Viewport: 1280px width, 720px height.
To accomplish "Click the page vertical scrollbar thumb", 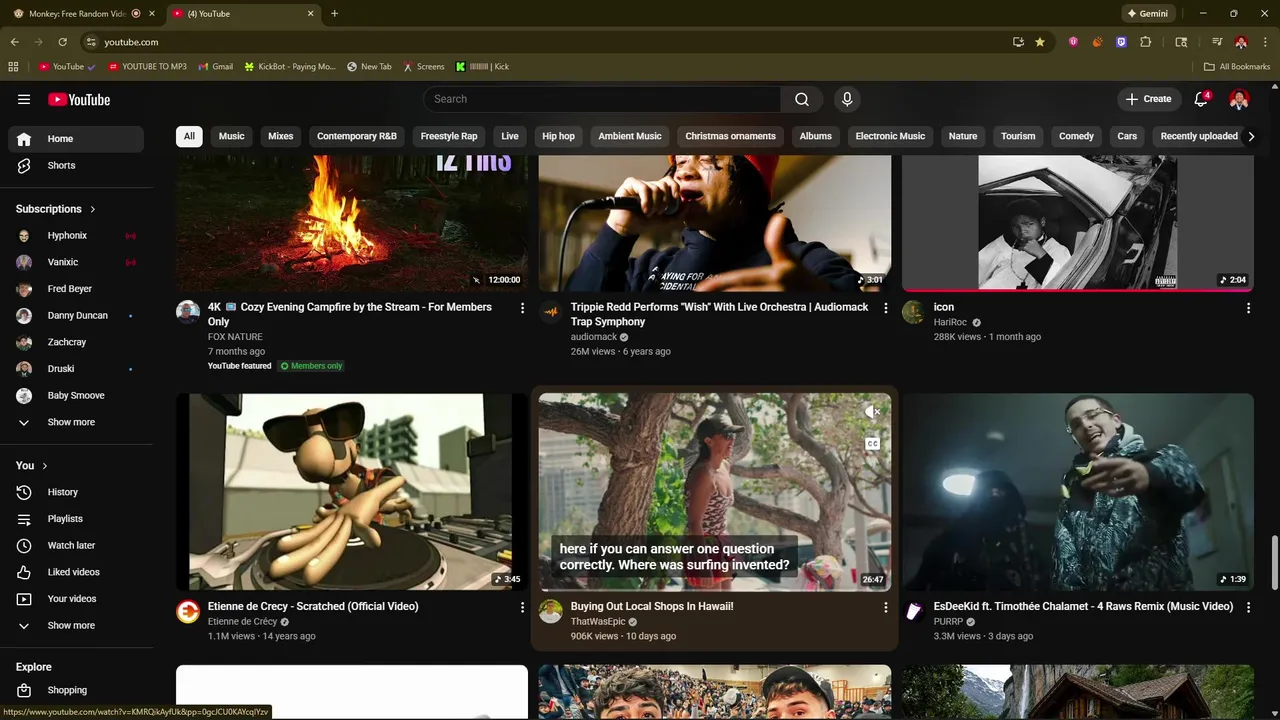I will 1274,563.
